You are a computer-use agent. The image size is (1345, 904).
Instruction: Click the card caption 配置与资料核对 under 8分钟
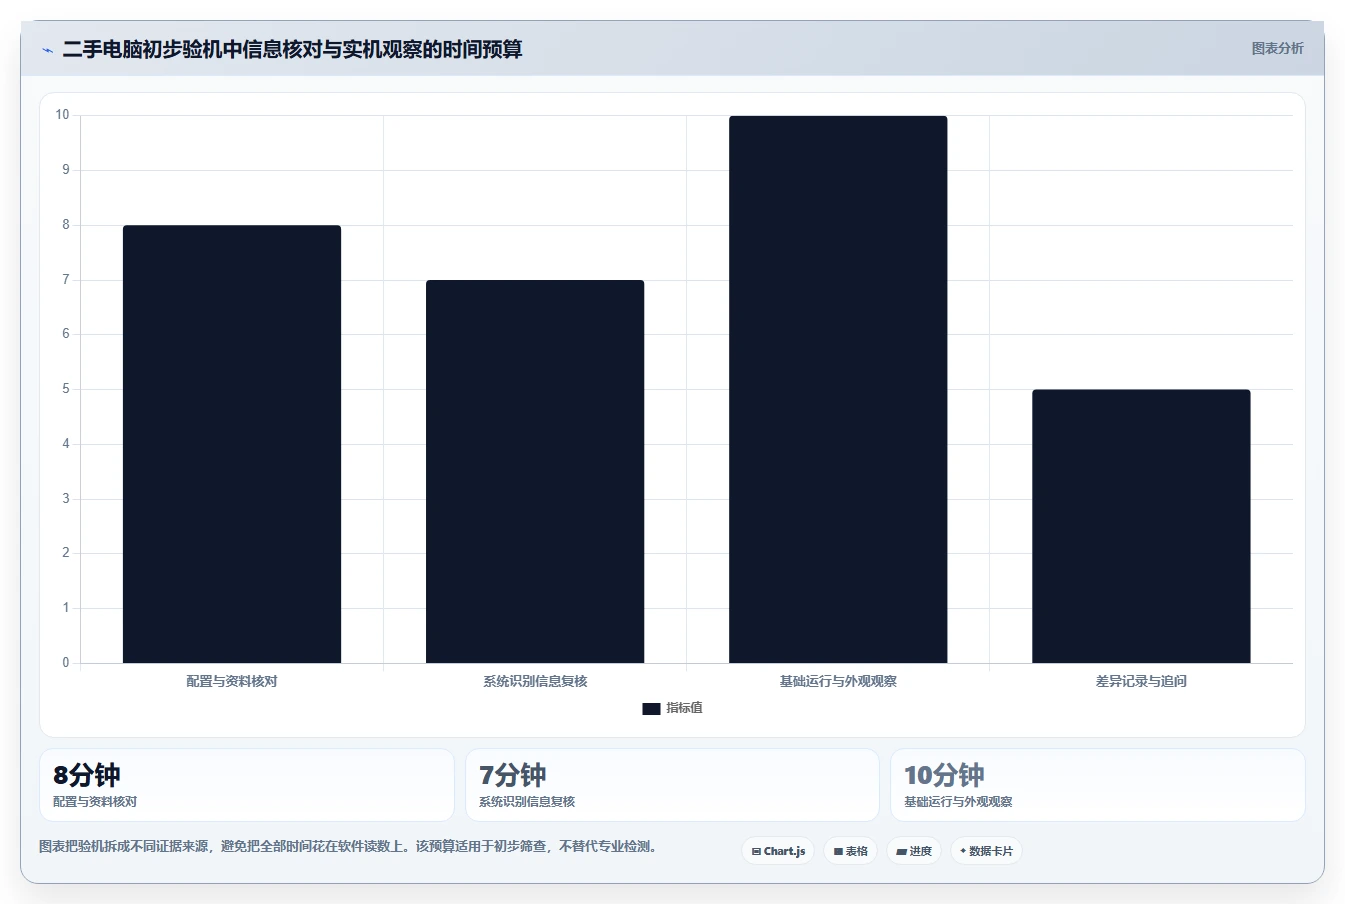95,802
